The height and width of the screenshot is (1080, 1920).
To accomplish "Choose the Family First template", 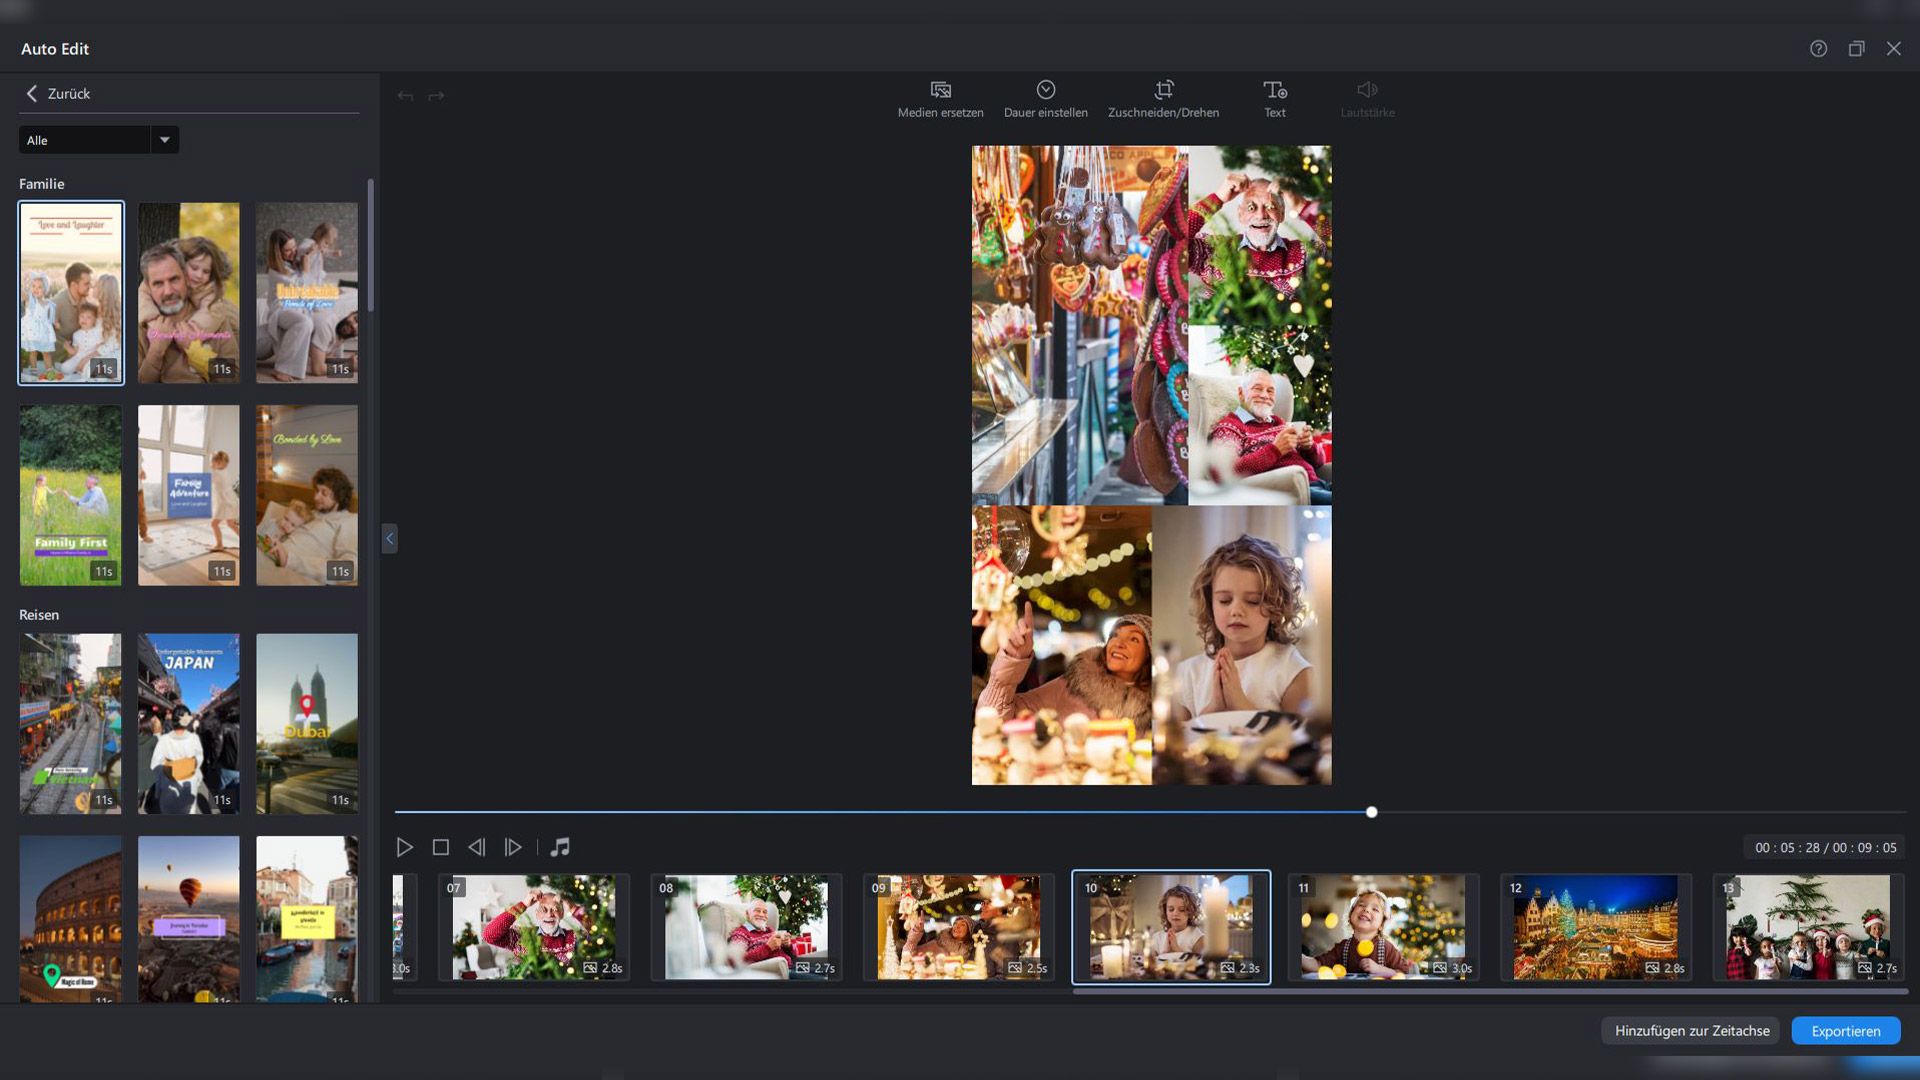I will point(71,495).
